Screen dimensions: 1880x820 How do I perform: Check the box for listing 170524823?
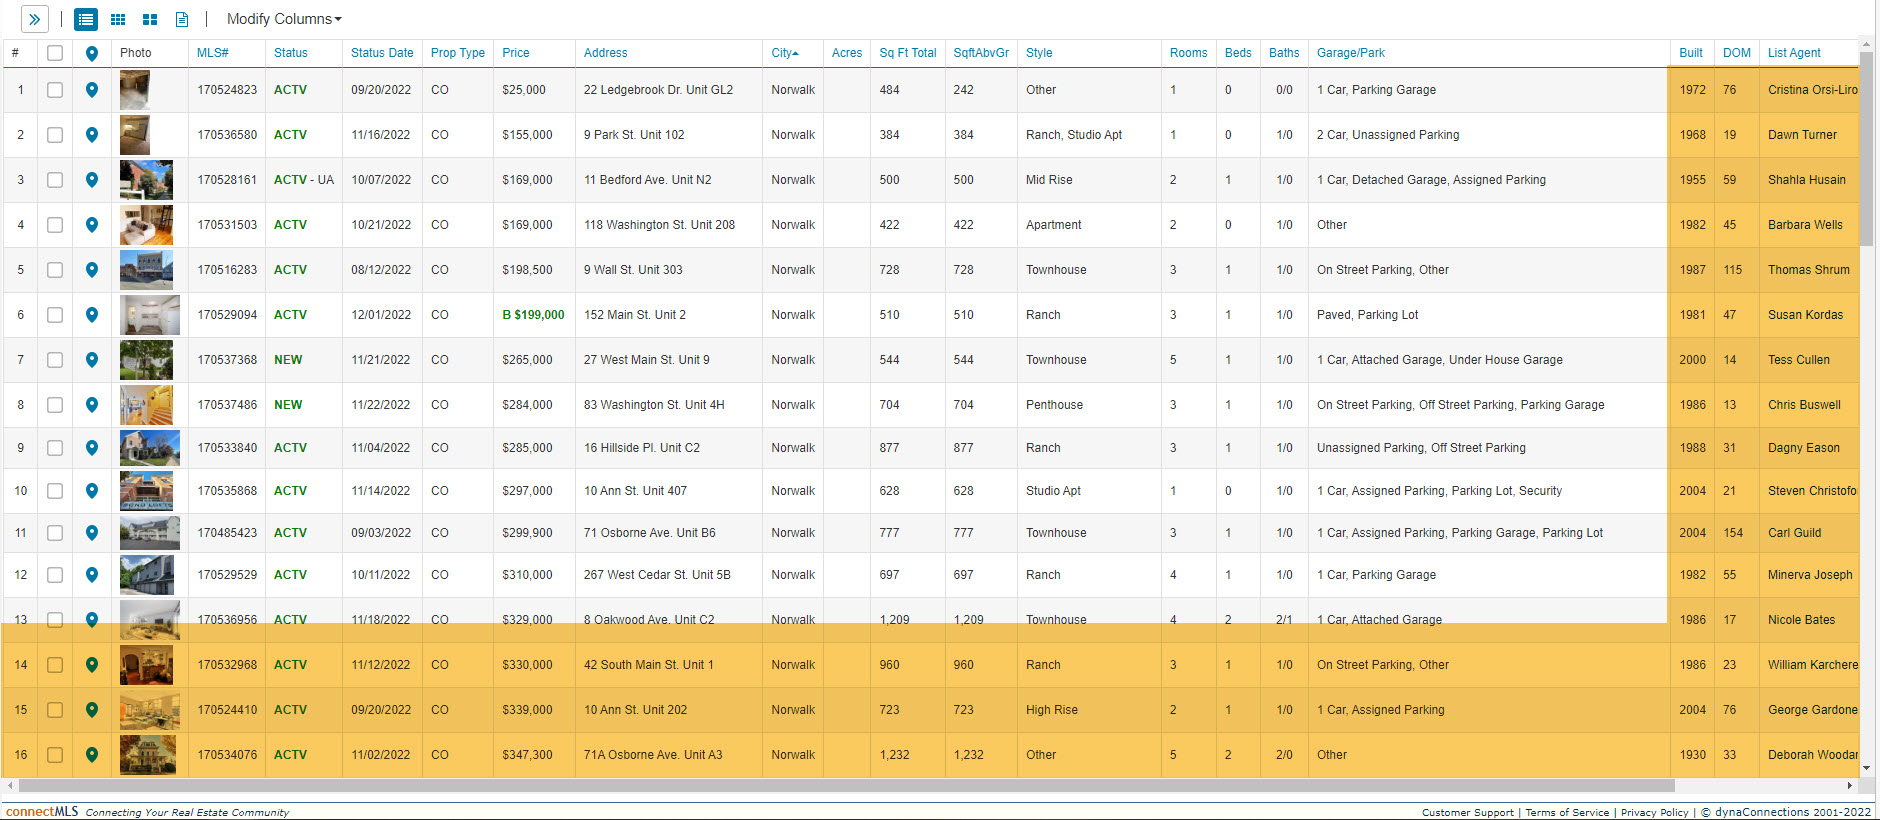[x=55, y=90]
